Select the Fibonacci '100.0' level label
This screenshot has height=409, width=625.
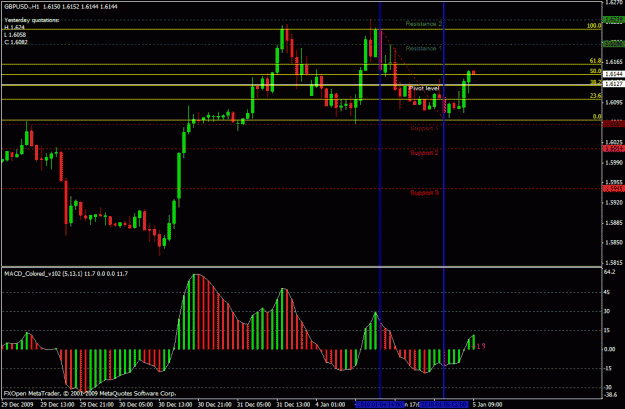[594, 26]
